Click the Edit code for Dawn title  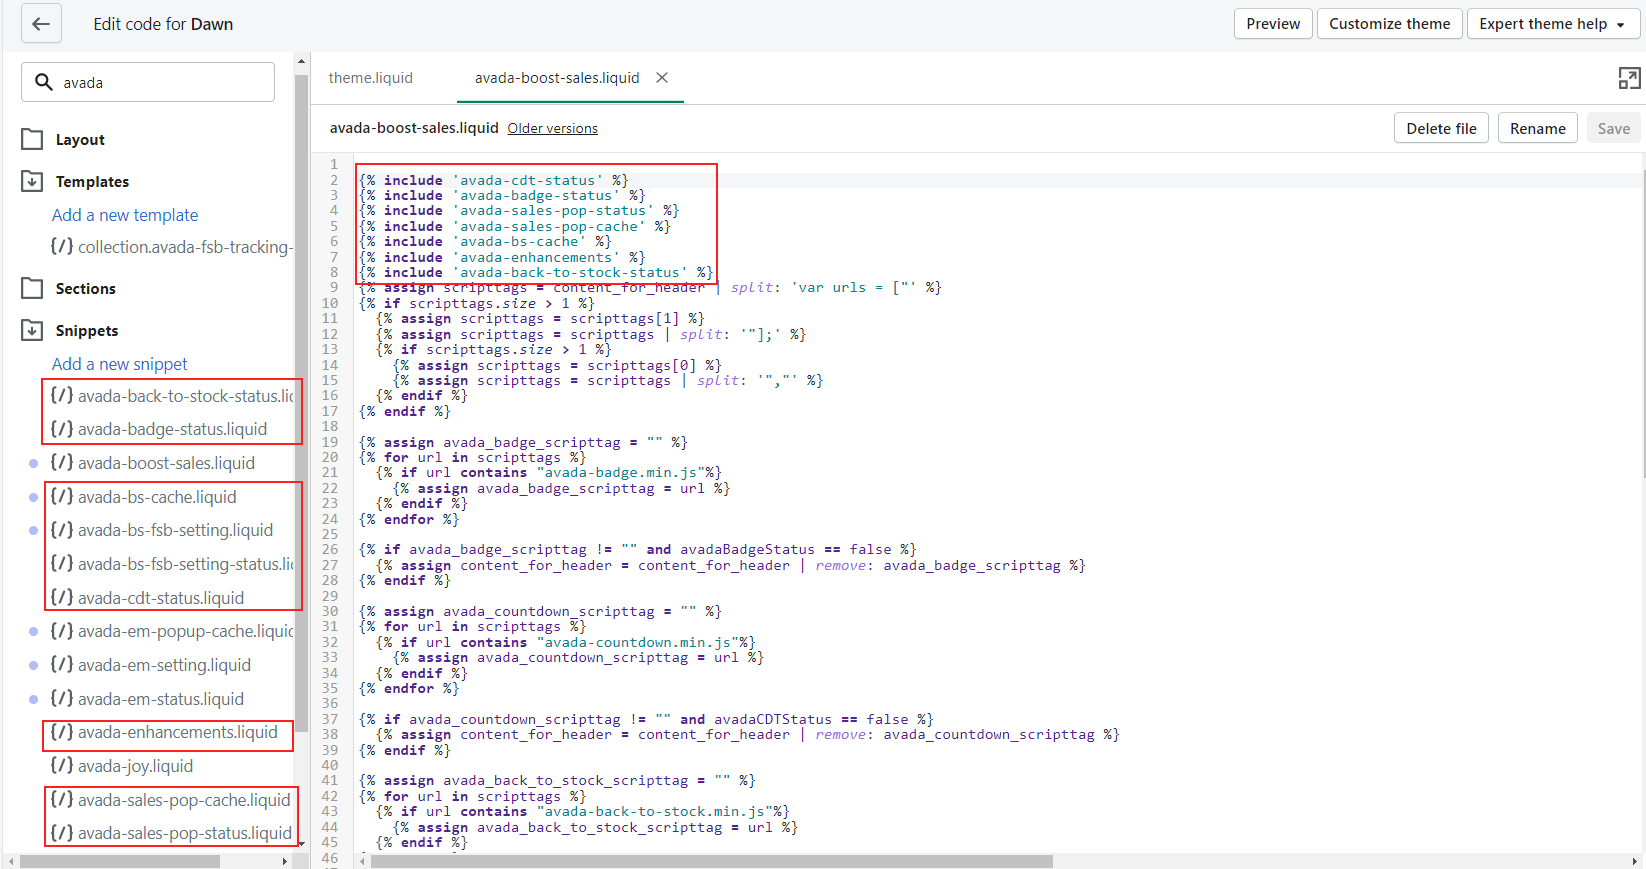[x=163, y=24]
